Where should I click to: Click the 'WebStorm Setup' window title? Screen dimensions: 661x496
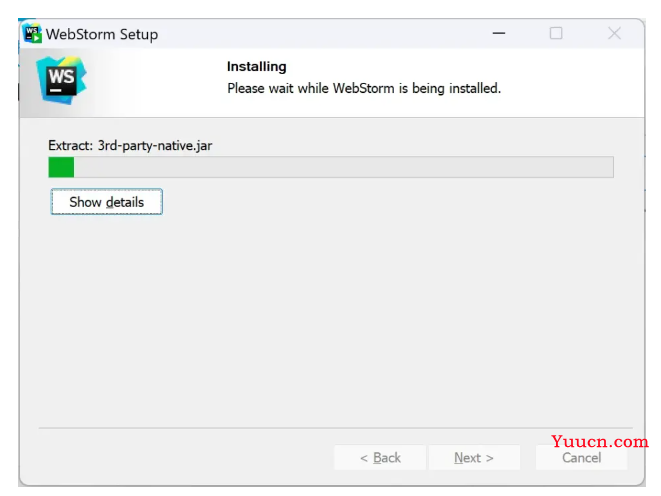102,34
